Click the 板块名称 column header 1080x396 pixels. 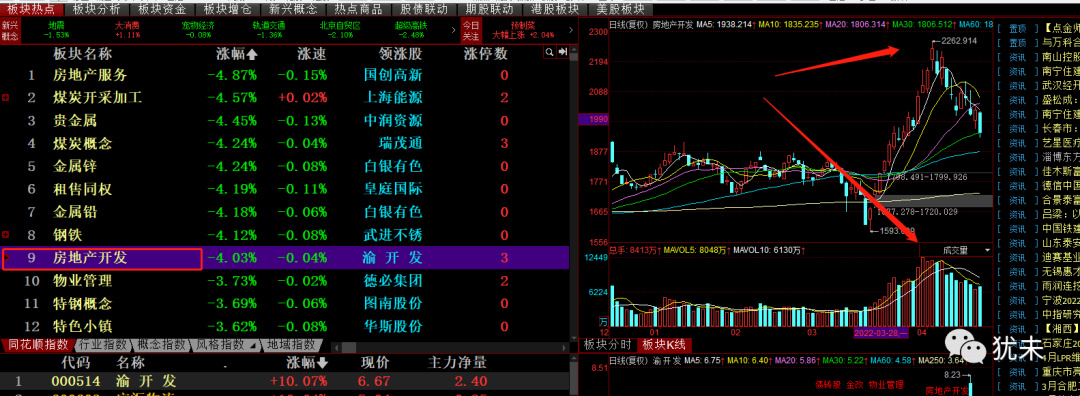point(83,54)
